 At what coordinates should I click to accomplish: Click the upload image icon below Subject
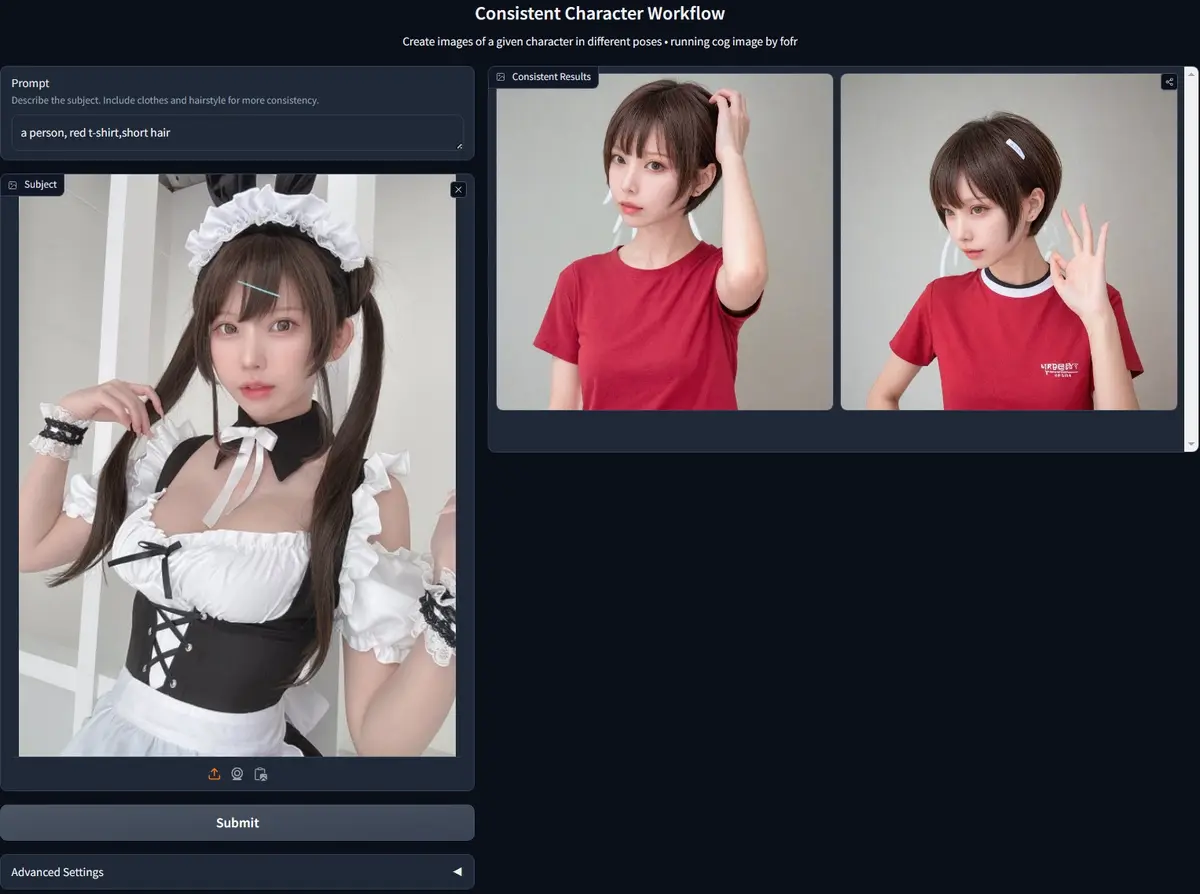tap(214, 774)
